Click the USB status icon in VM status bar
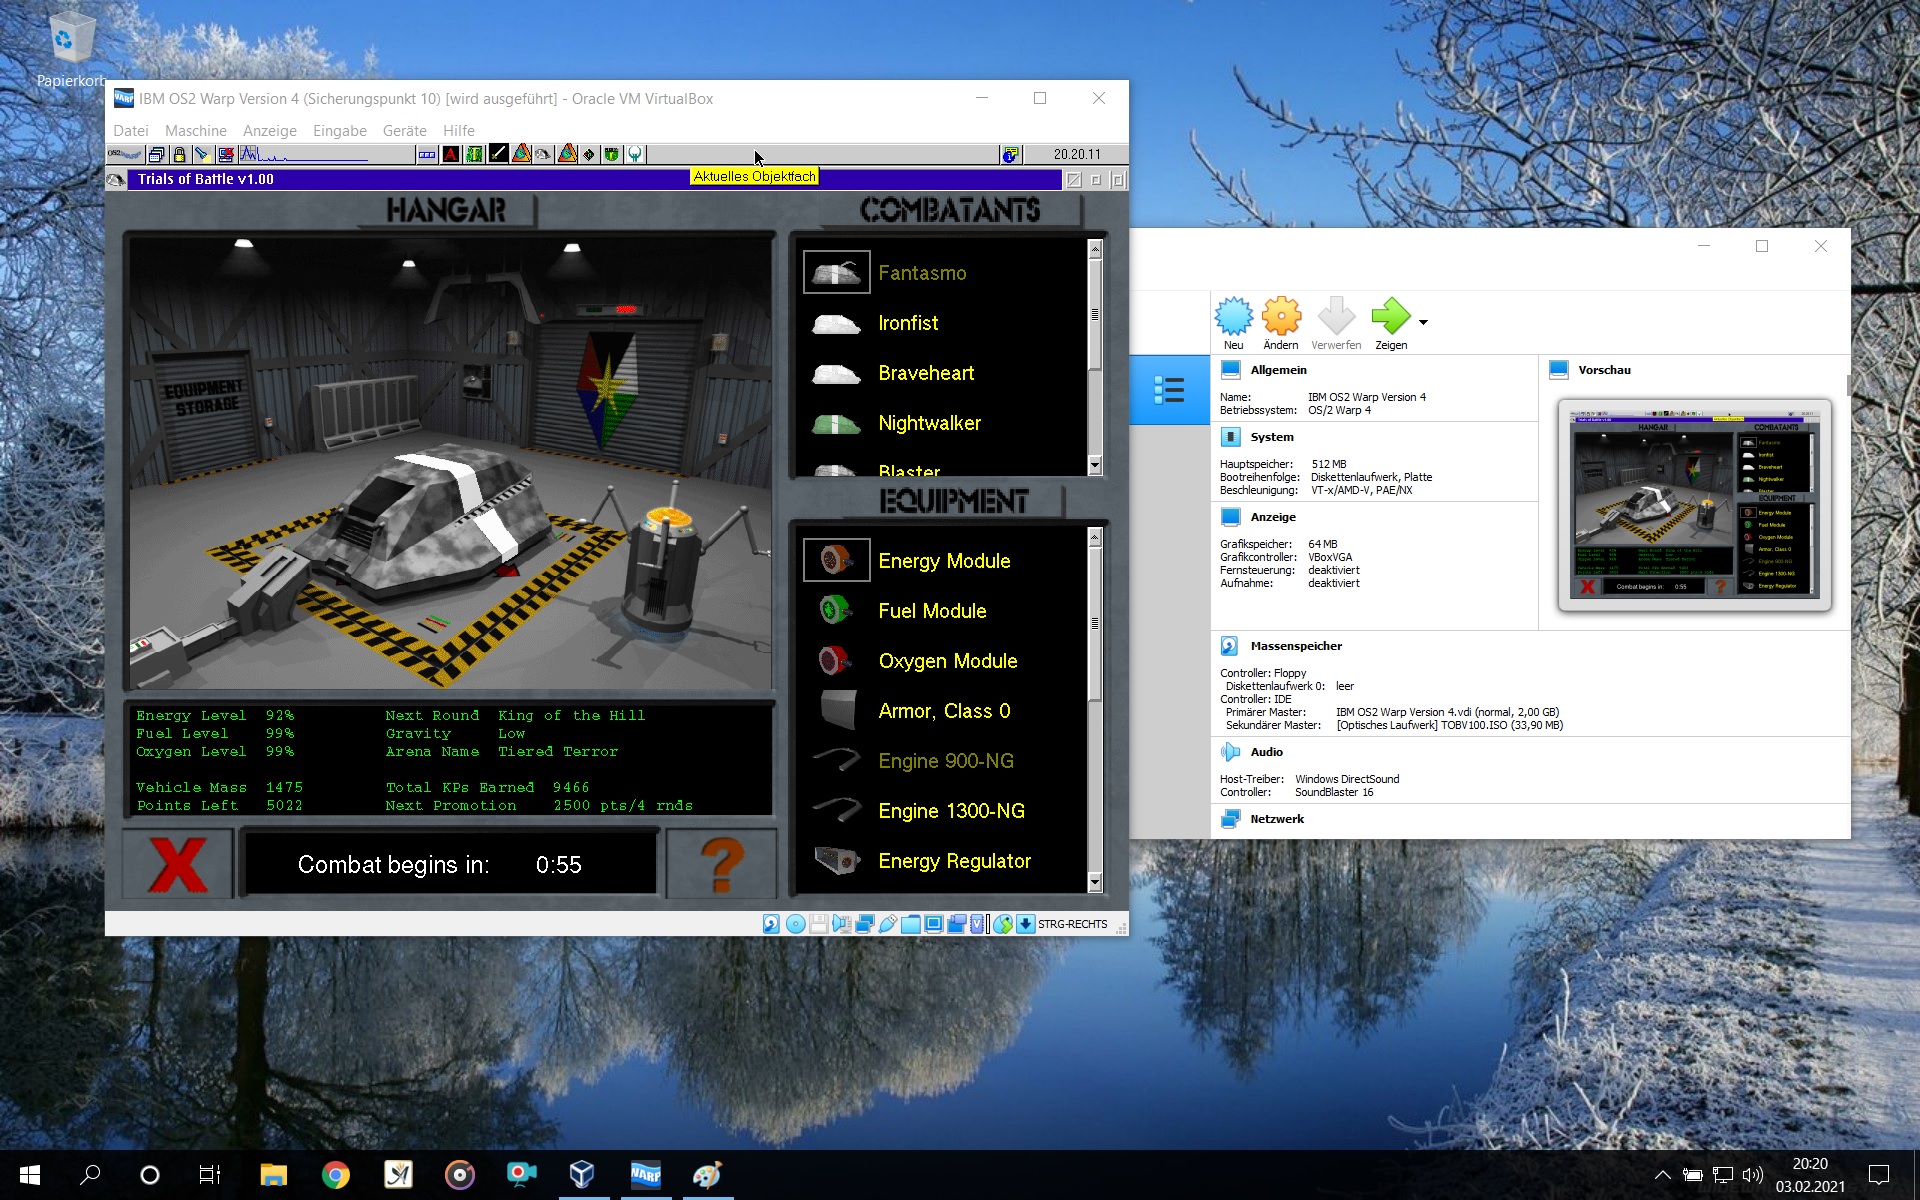 coord(888,924)
